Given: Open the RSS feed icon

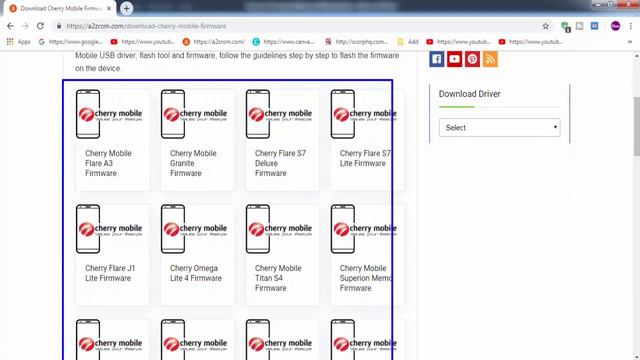Looking at the screenshot, I should pos(490,59).
